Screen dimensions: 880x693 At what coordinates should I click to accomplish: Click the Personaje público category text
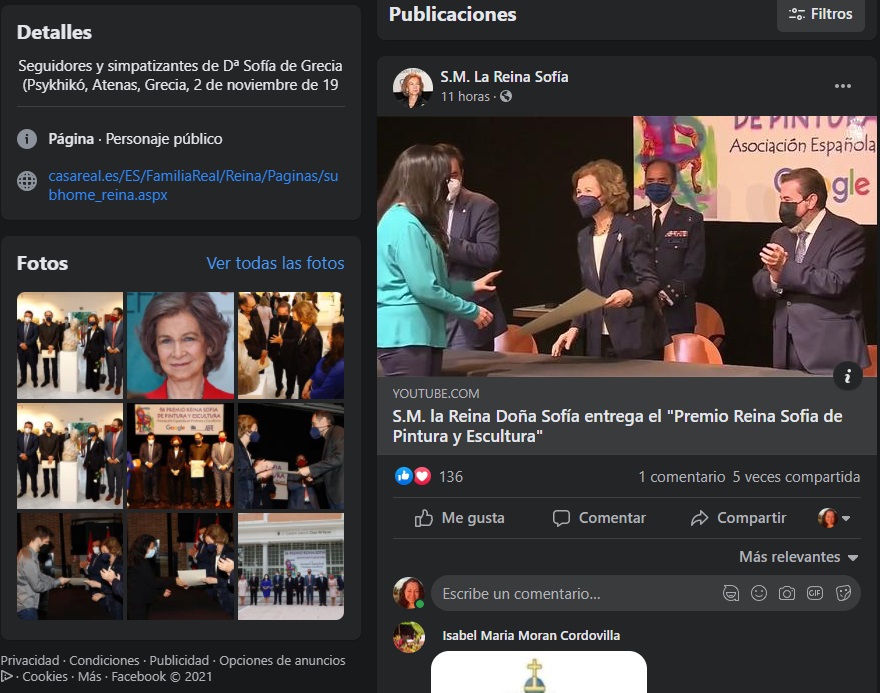pyautogui.click(x=164, y=139)
